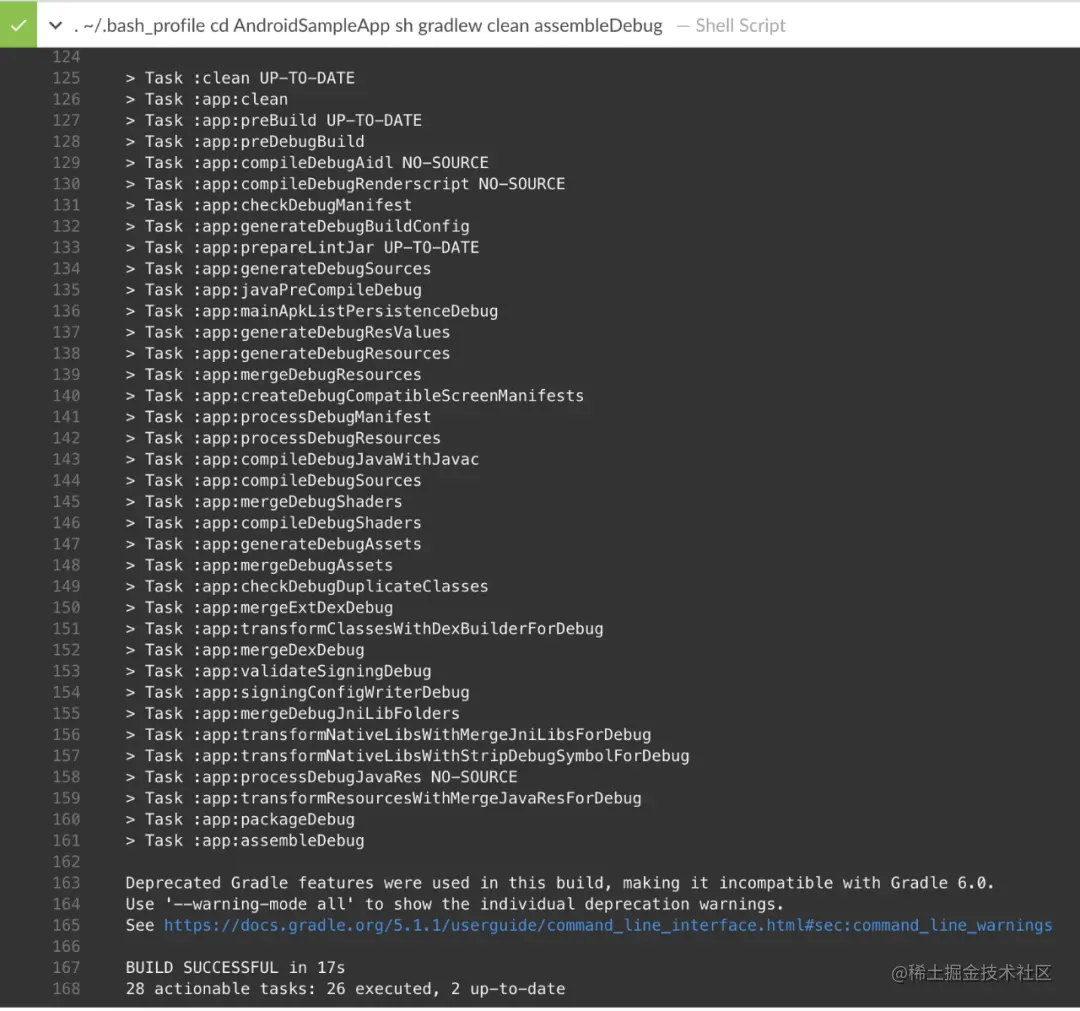Select line 'Task :app:javaPreCompileDebug'
The image size is (1080, 1011).
(273, 290)
